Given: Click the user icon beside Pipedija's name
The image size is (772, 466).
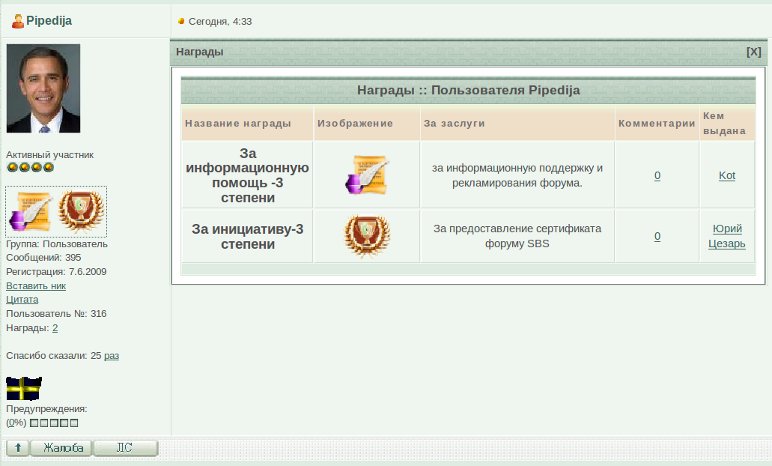Looking at the screenshot, I should 17,21.
